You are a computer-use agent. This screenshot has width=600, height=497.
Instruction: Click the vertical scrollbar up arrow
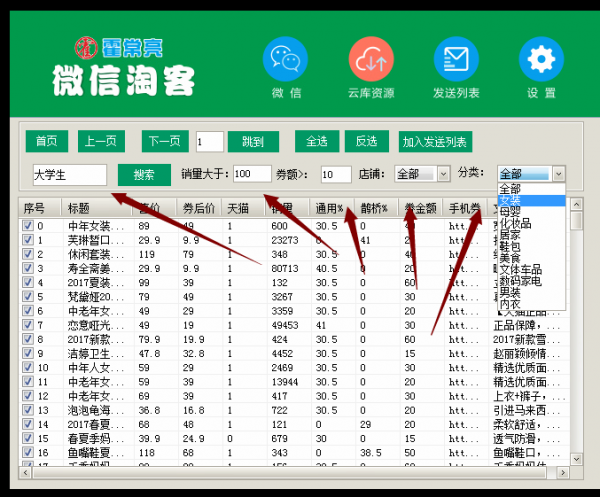click(x=577, y=204)
